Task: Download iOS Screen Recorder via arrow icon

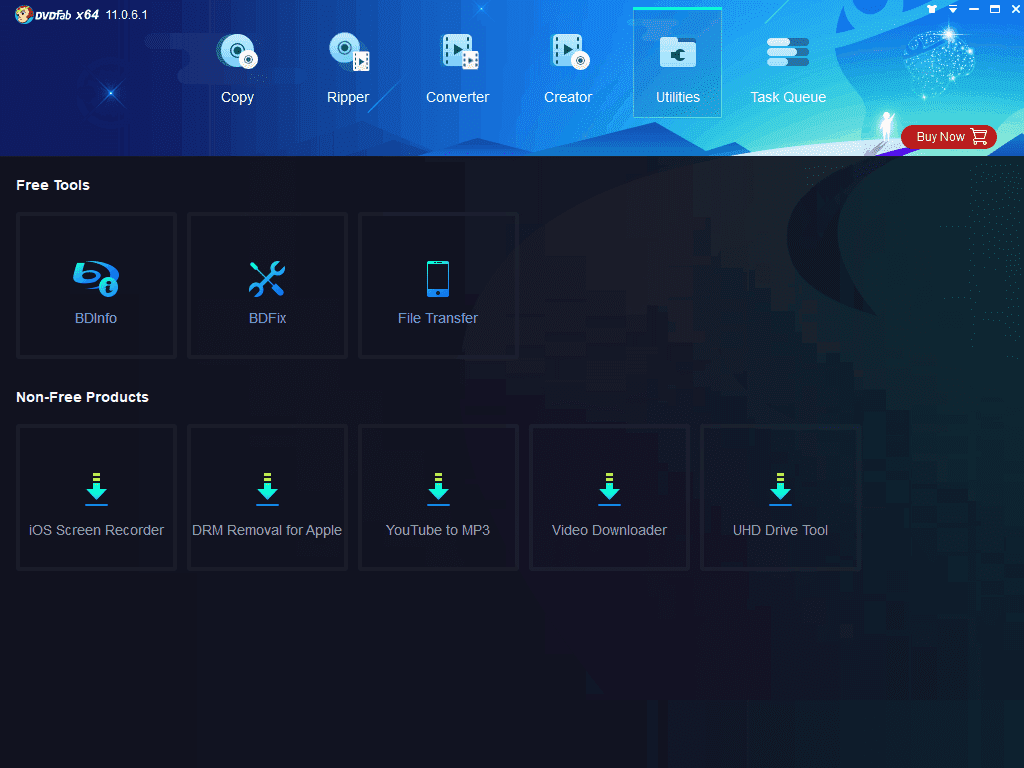Action: click(97, 489)
